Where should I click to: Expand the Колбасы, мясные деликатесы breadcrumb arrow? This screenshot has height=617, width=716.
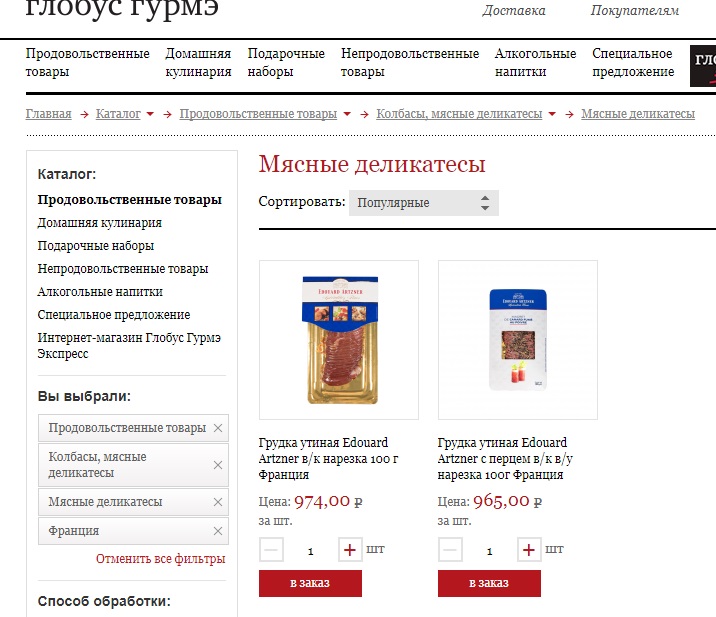coord(552,114)
